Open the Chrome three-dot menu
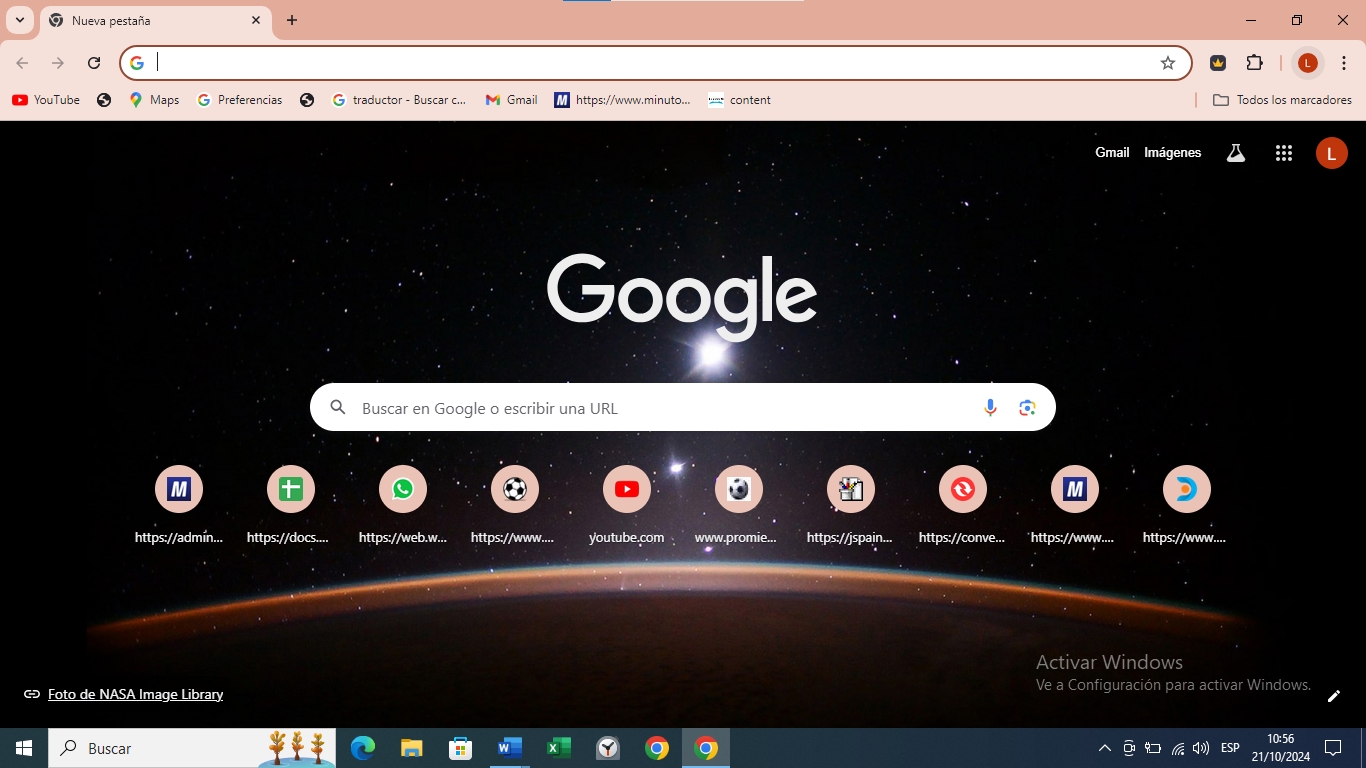The image size is (1366, 768). [x=1344, y=63]
